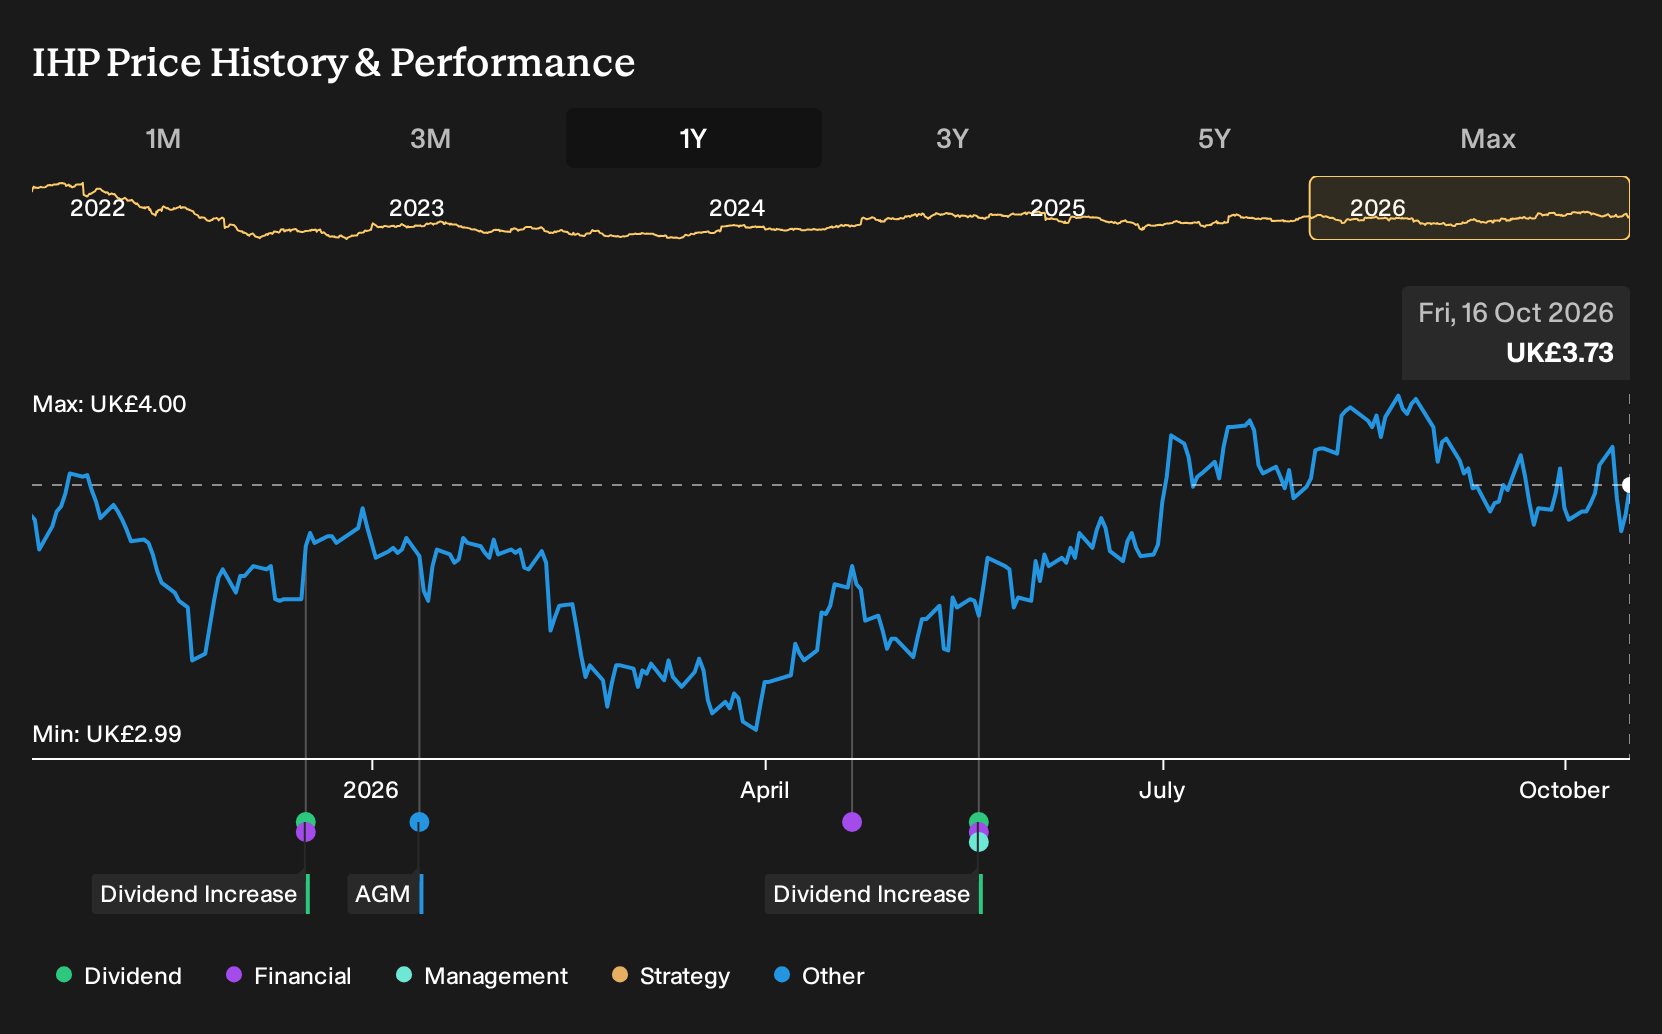Switch to the 3Y range tab
Screen dimensions: 1662x1034
[952, 138]
